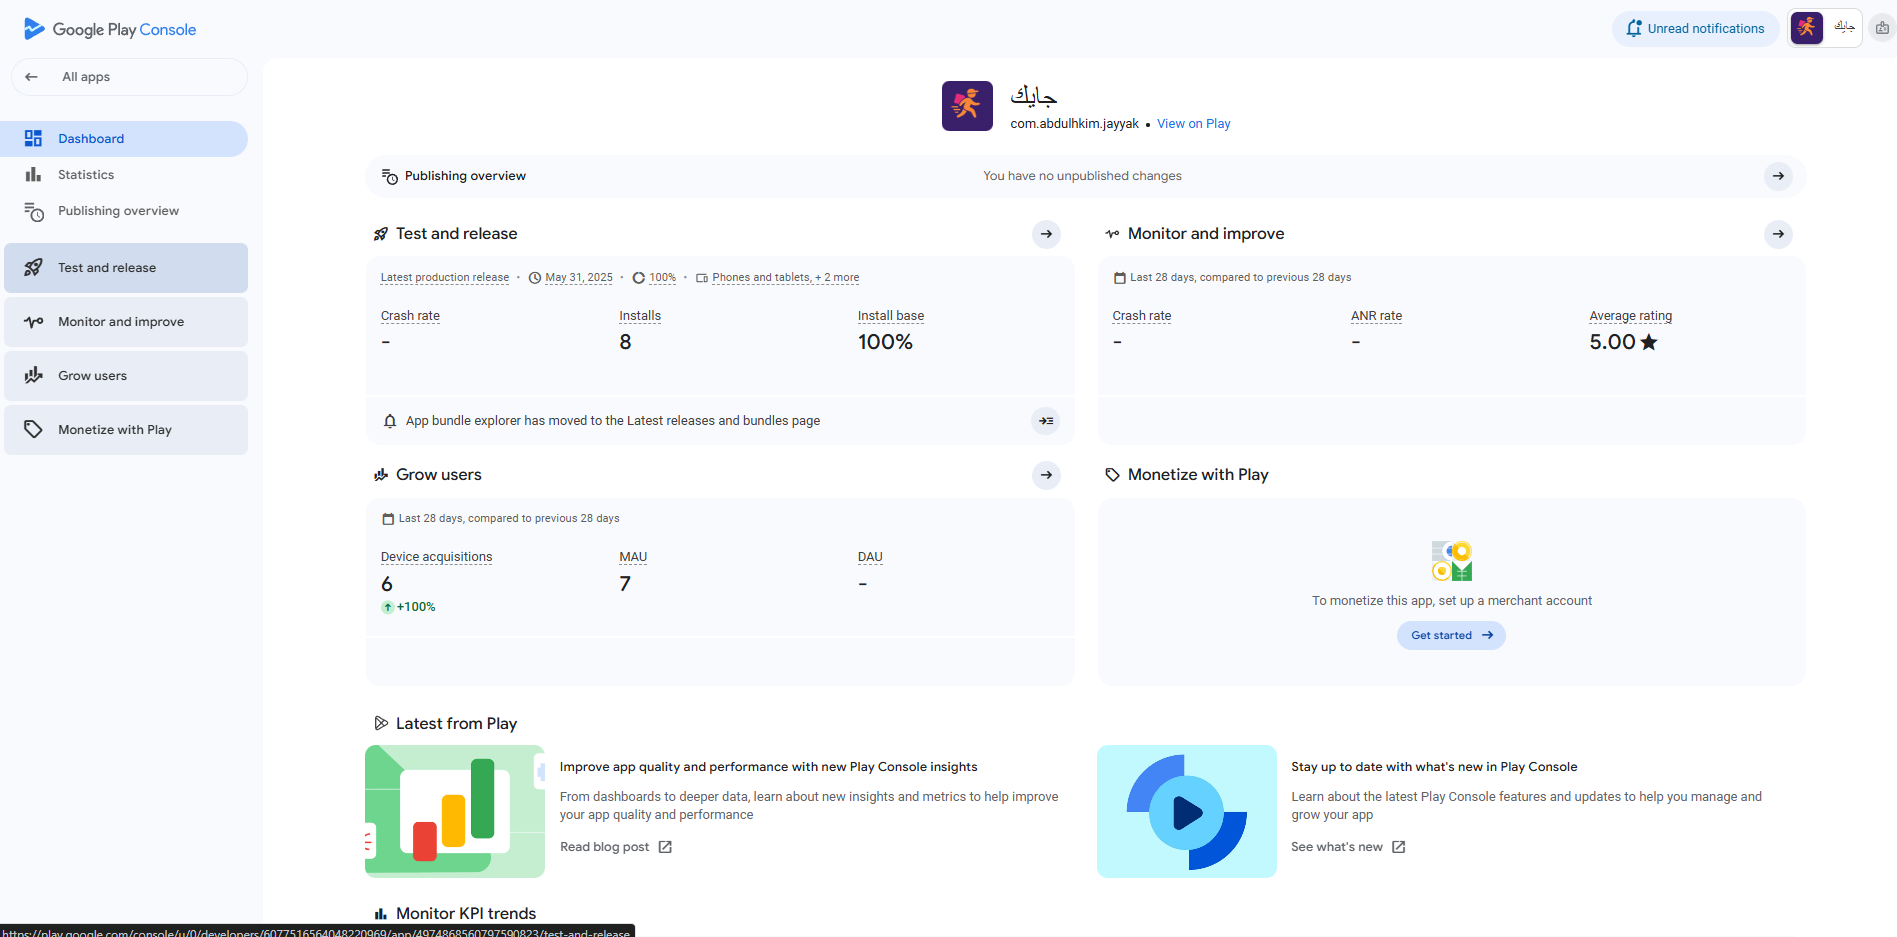The width and height of the screenshot is (1897, 937).
Task: Click the App bundle explorer redirect icon
Action: pyautogui.click(x=1045, y=421)
